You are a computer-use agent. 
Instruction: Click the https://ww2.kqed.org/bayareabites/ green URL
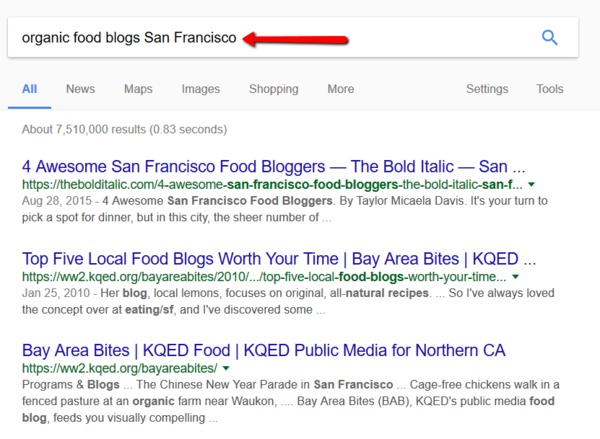(120, 368)
